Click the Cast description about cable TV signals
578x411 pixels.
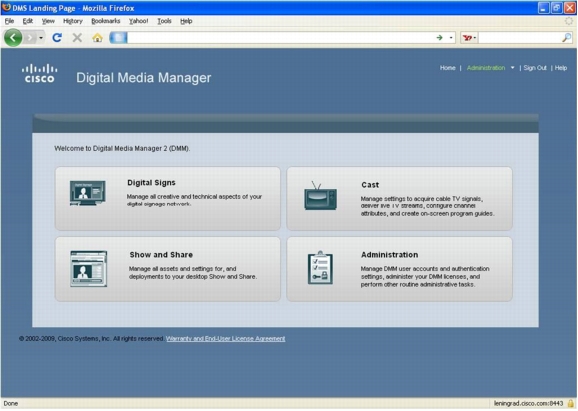click(x=427, y=206)
